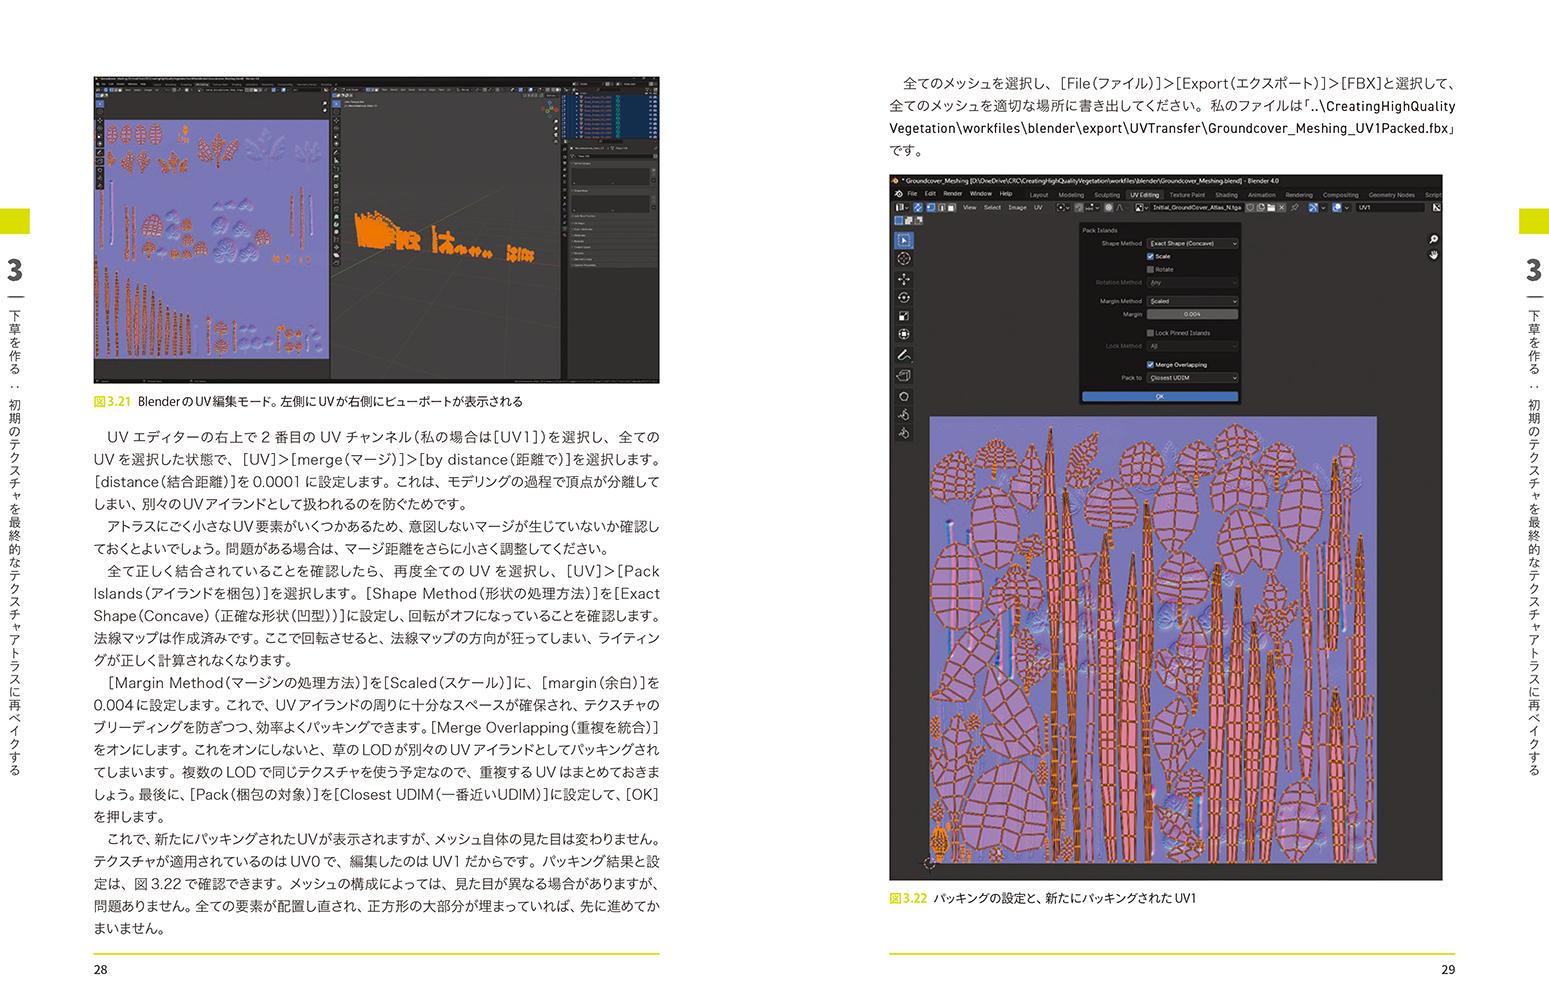Click the Blender logo icon
Screen dimensions: 1549x1000
[x=899, y=194]
